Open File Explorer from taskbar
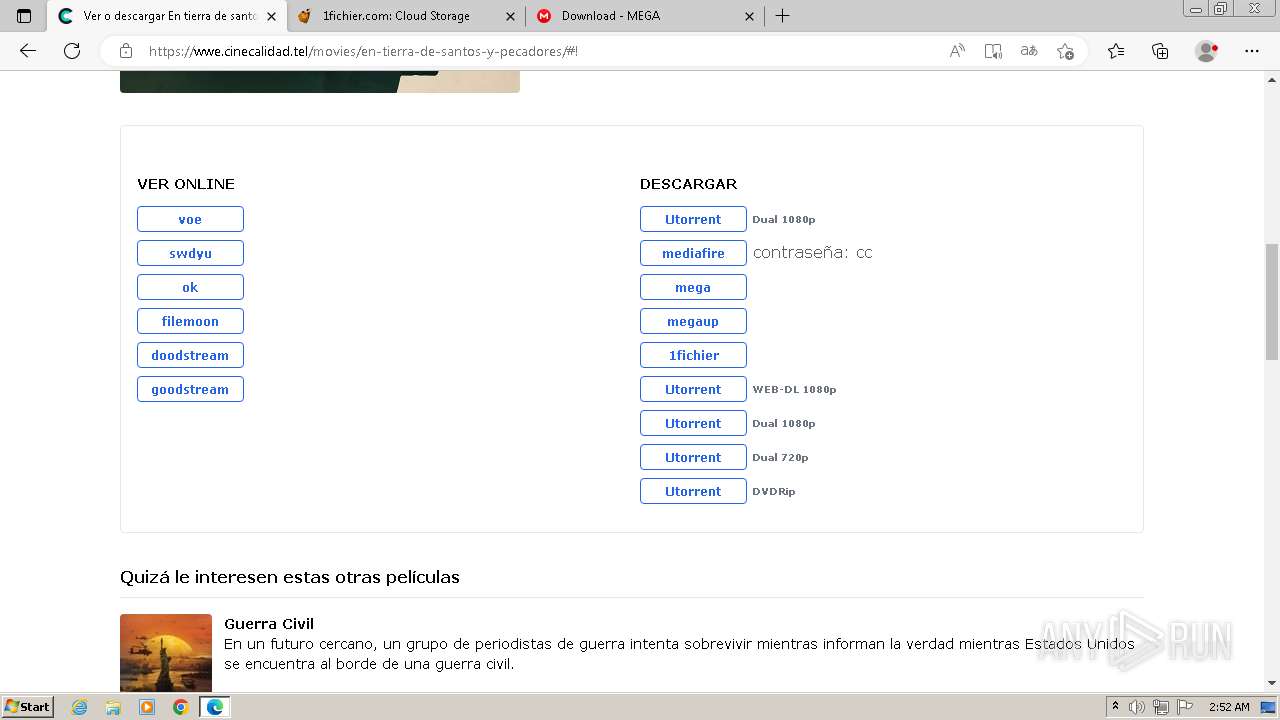The height and width of the screenshot is (720, 1280). [x=113, y=707]
